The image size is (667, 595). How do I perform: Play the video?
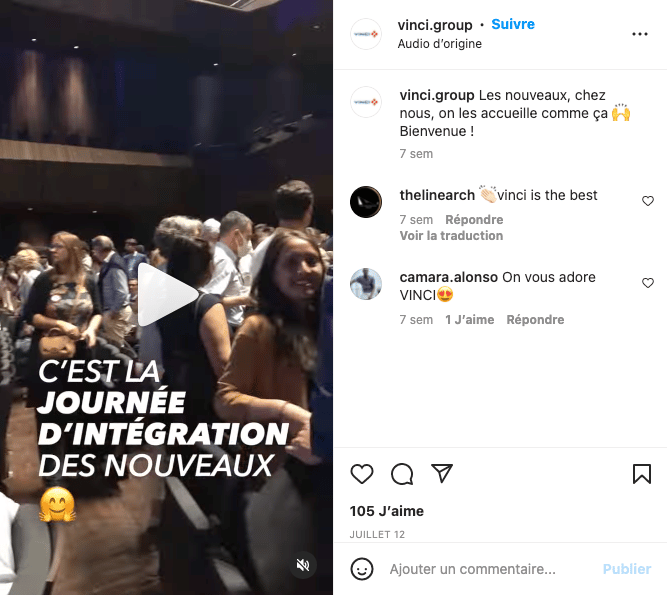point(167,295)
